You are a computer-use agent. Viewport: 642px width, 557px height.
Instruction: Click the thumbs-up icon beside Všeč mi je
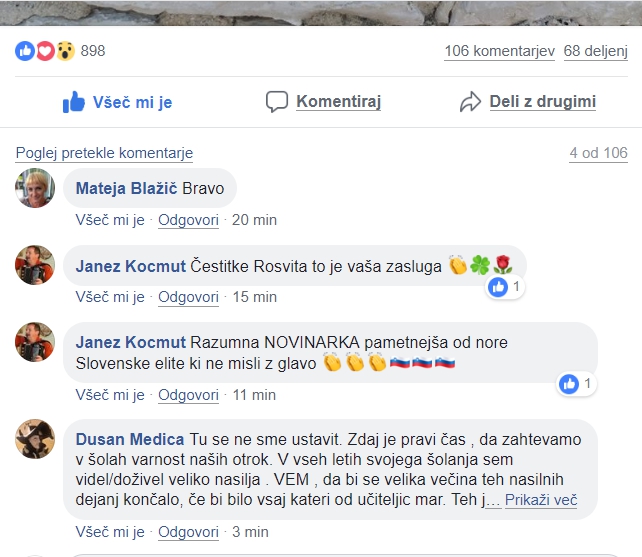74,102
